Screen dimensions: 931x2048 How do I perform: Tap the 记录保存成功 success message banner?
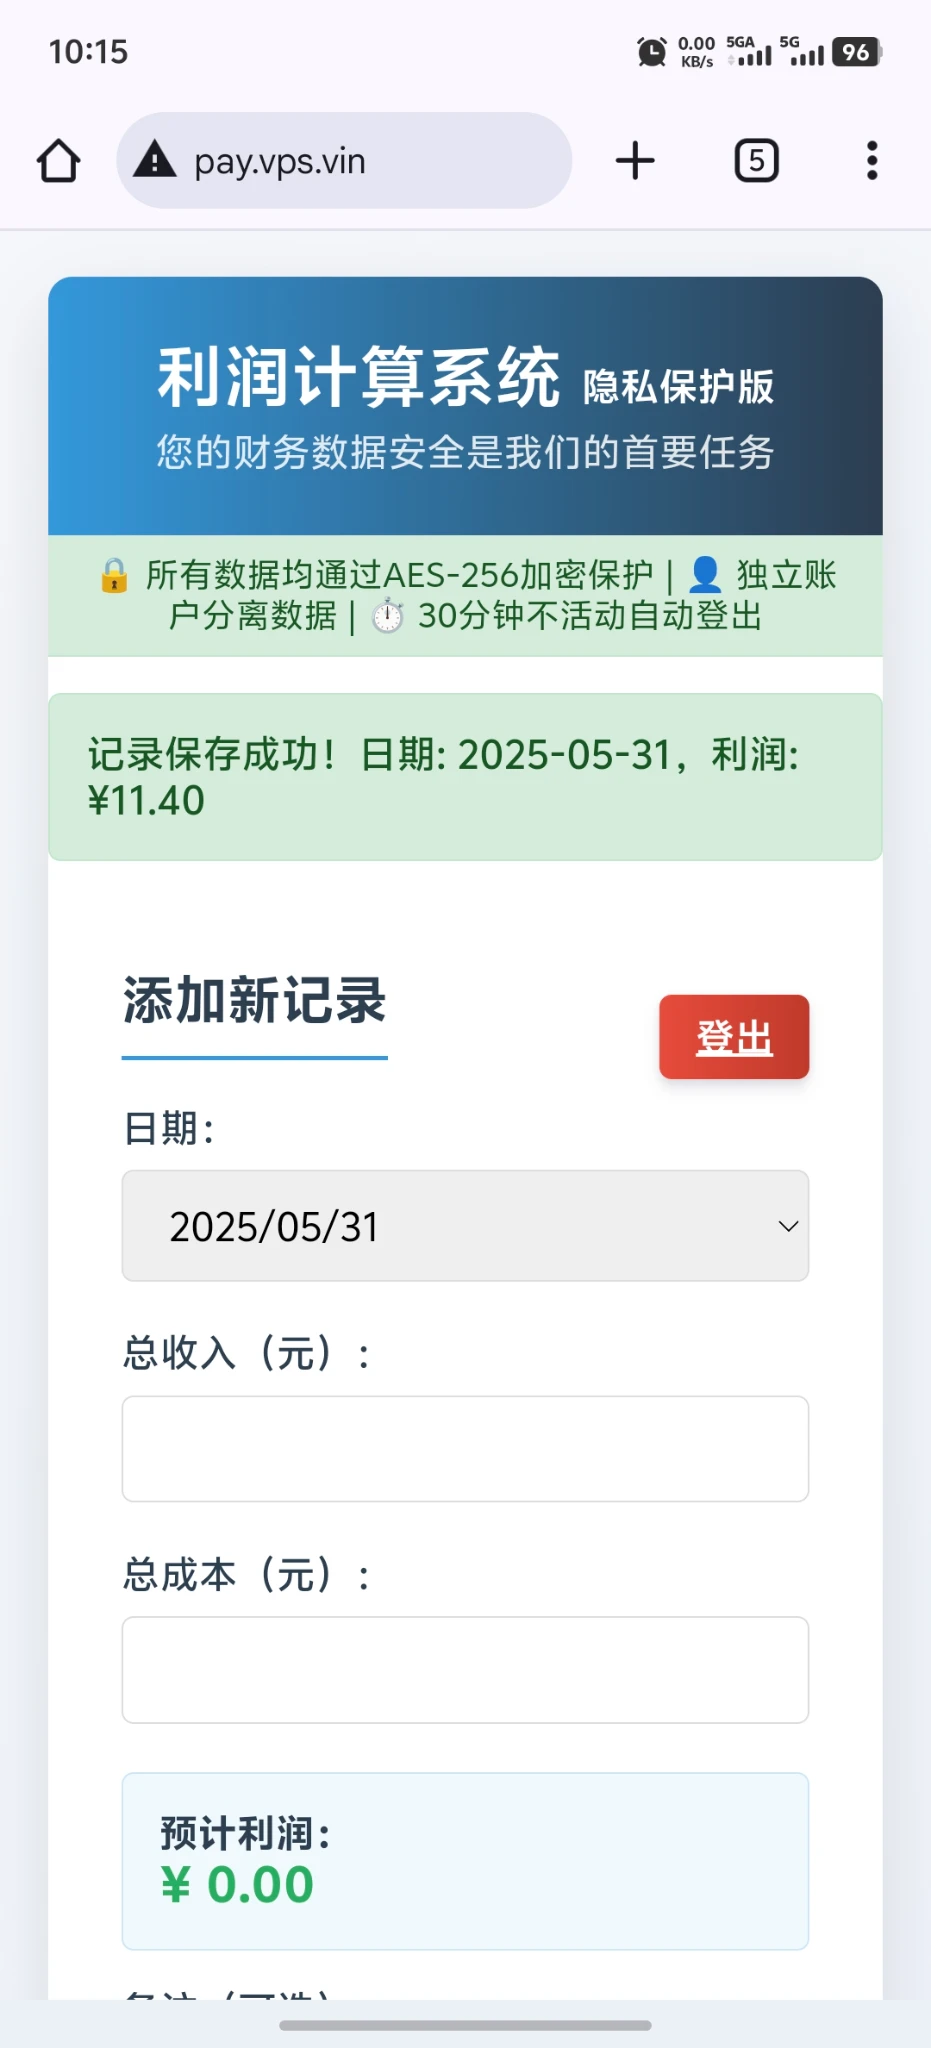tap(465, 777)
